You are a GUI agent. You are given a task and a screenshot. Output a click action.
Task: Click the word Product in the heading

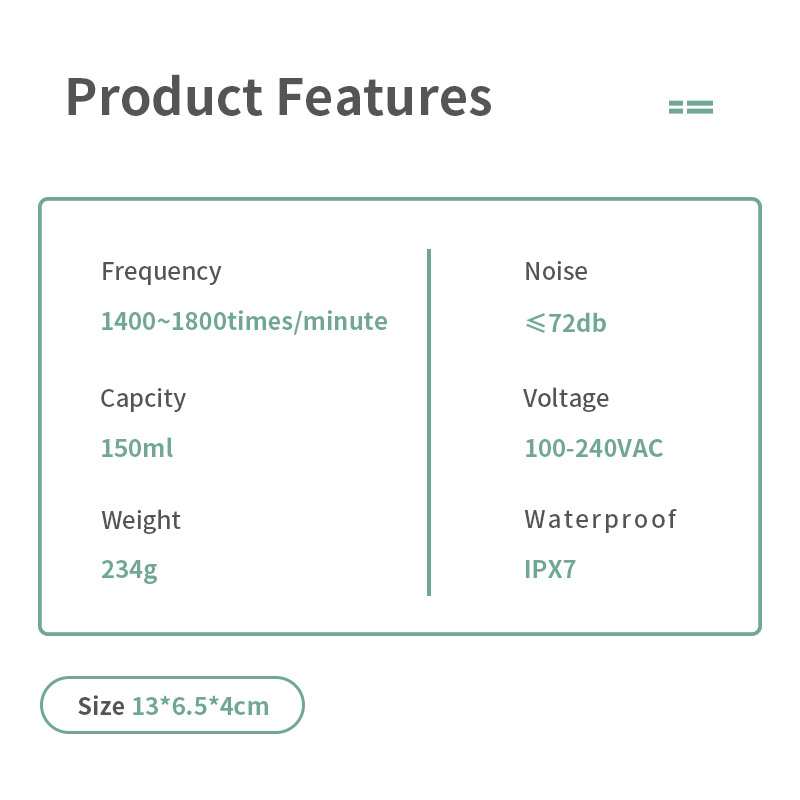tap(163, 98)
